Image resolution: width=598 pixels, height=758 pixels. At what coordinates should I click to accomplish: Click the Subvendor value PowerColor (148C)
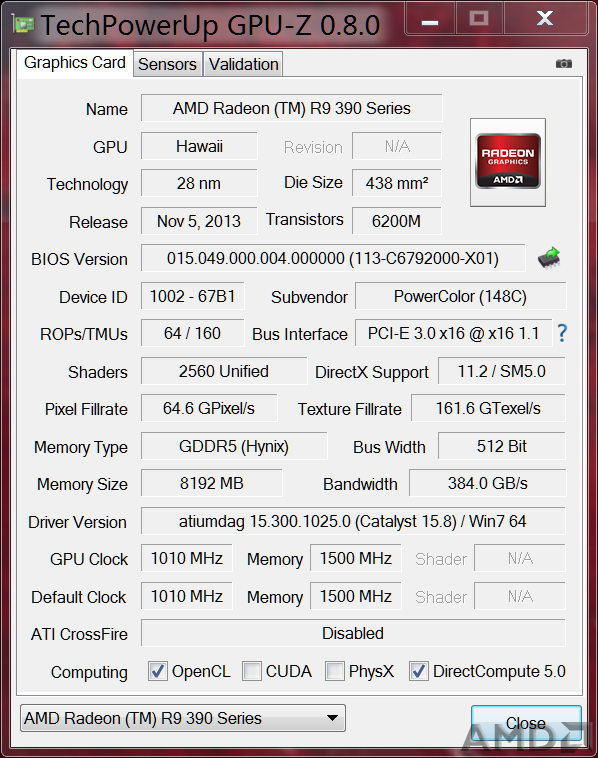tap(460, 296)
